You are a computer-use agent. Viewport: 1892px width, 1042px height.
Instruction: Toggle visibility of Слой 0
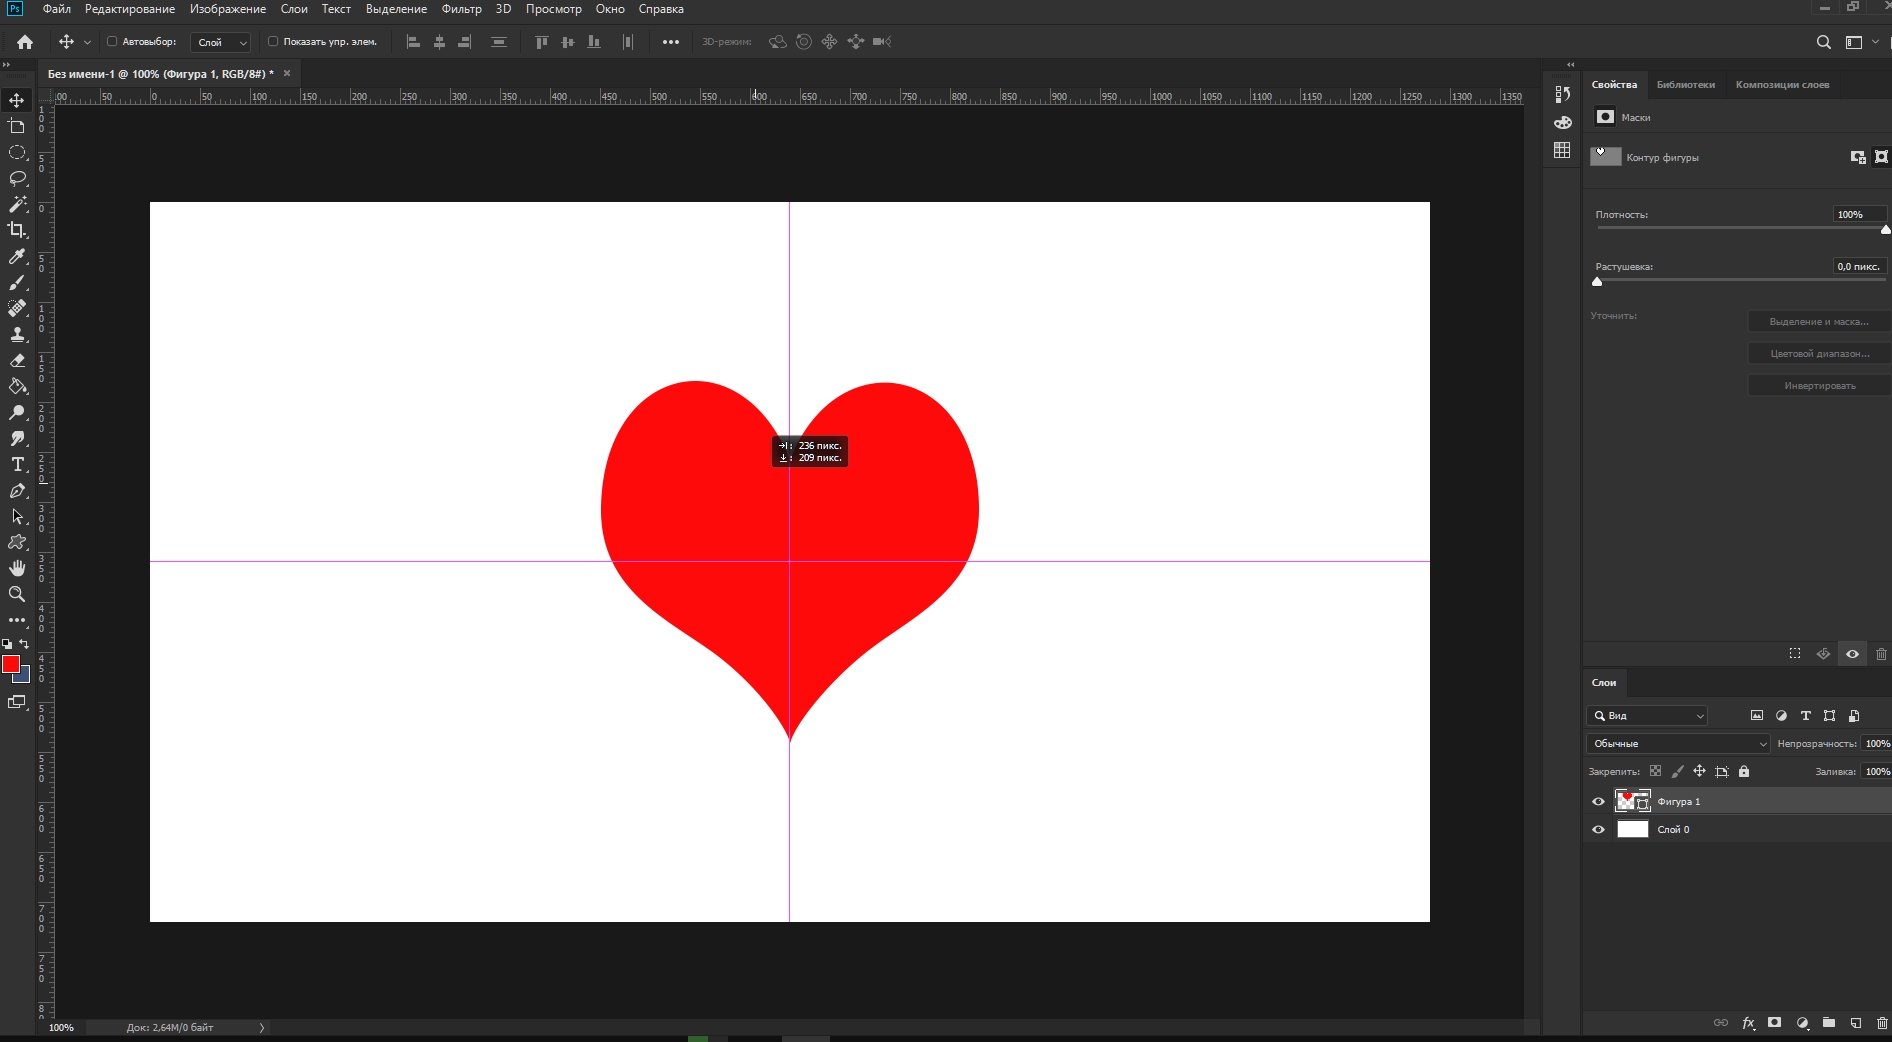click(1598, 829)
